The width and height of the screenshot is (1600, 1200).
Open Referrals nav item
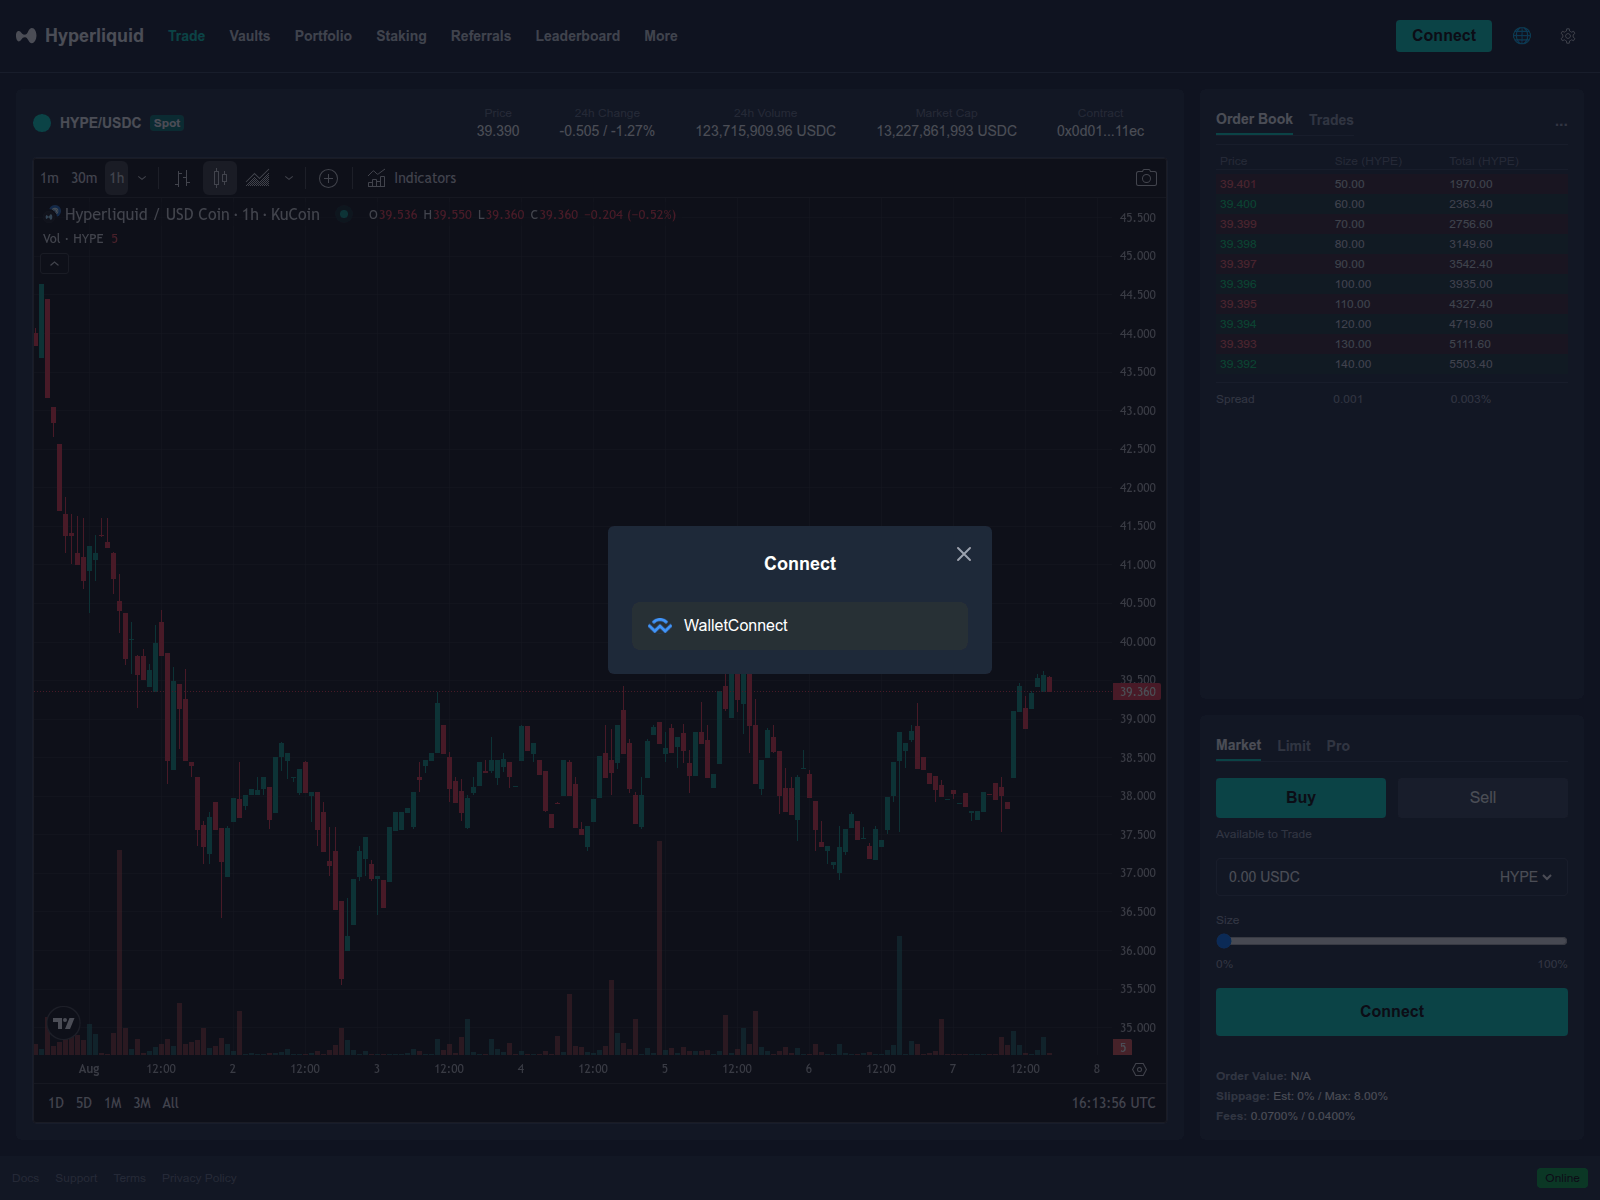coord(481,36)
